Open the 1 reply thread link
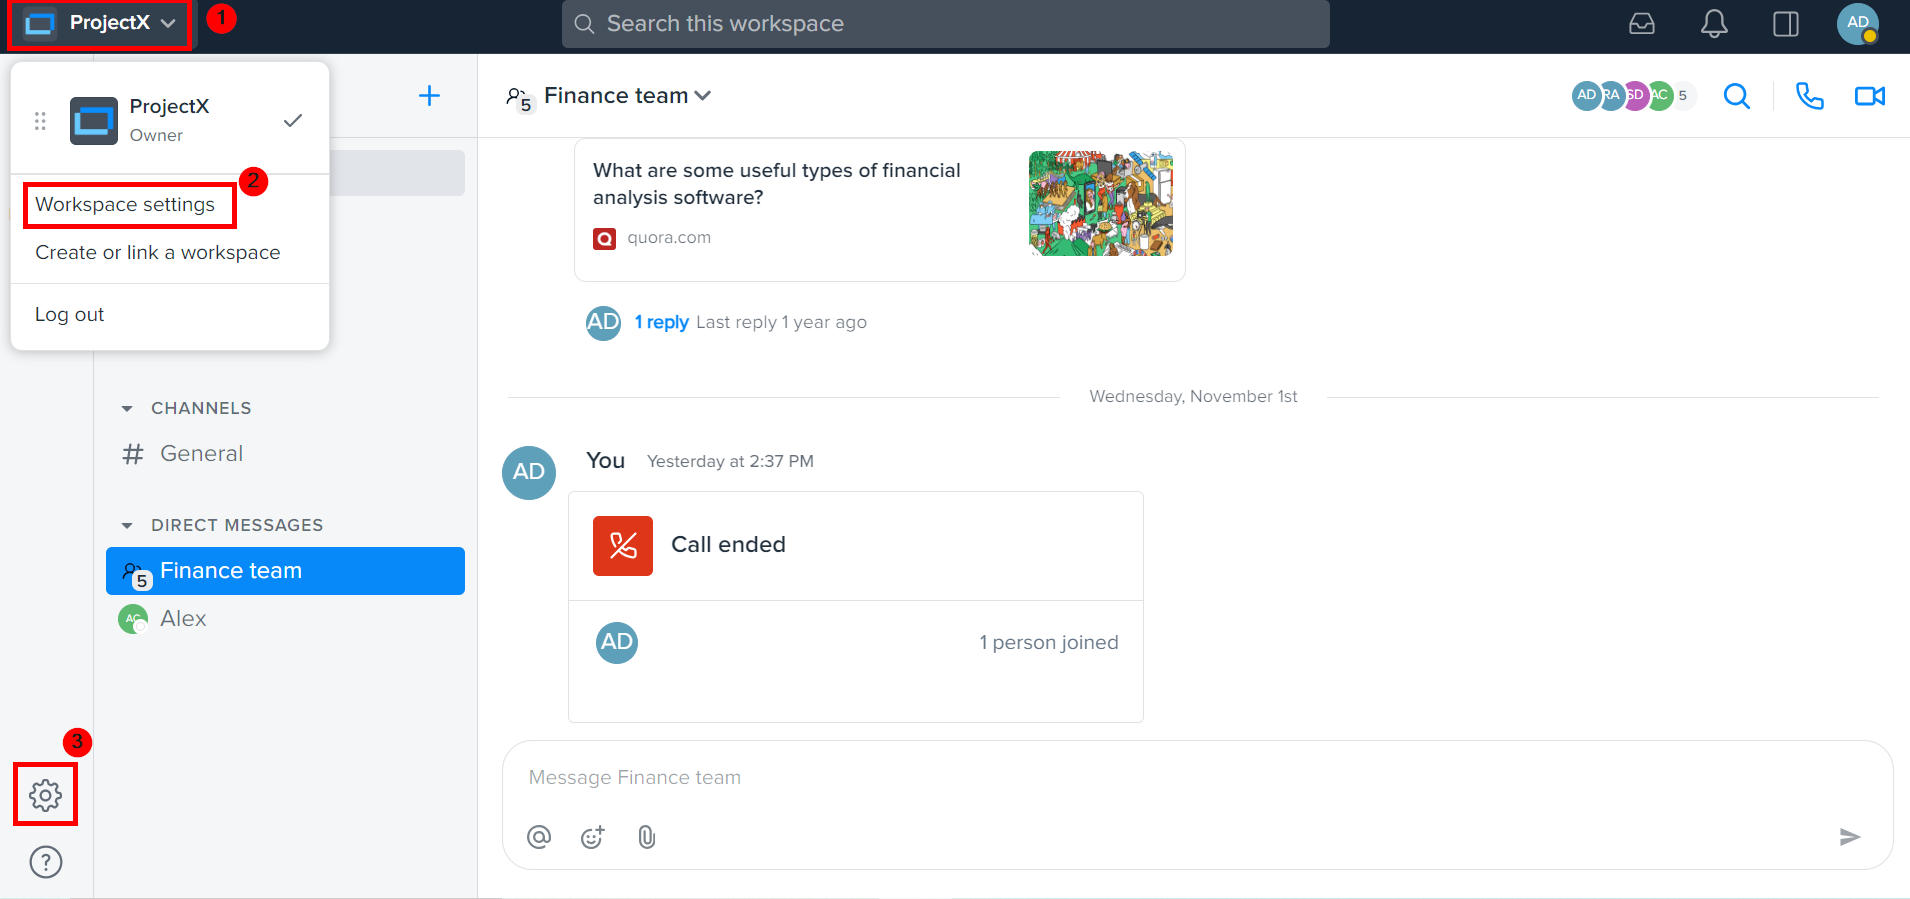Viewport: 1910px width, 899px height. (661, 322)
